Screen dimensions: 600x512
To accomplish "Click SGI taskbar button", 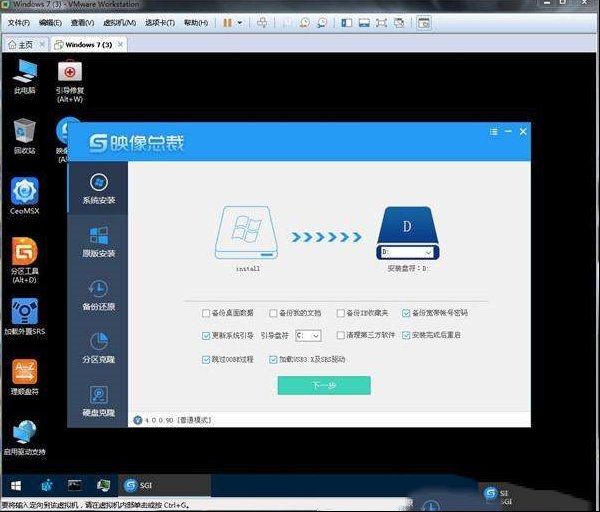I will 165,486.
